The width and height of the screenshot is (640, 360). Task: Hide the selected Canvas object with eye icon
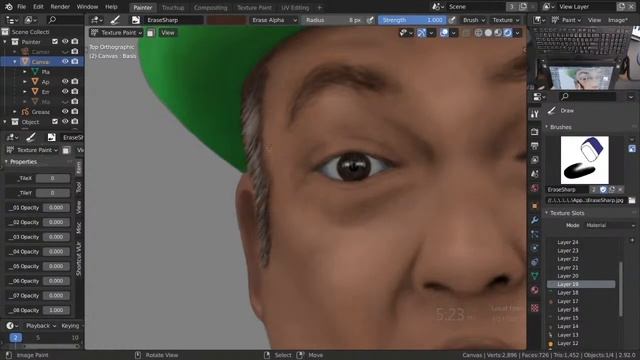(65, 62)
